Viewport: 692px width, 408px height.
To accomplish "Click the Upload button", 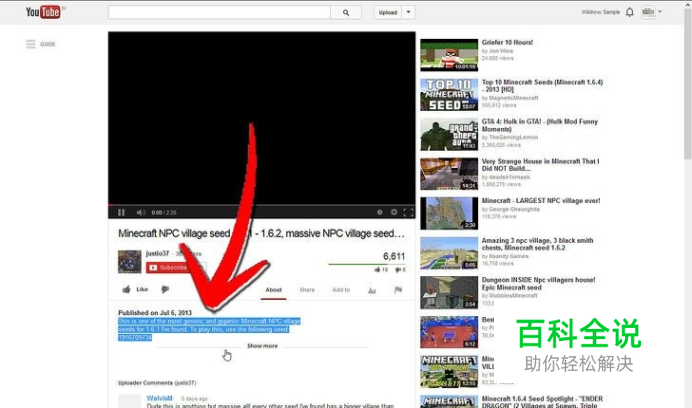I will 388,12.
